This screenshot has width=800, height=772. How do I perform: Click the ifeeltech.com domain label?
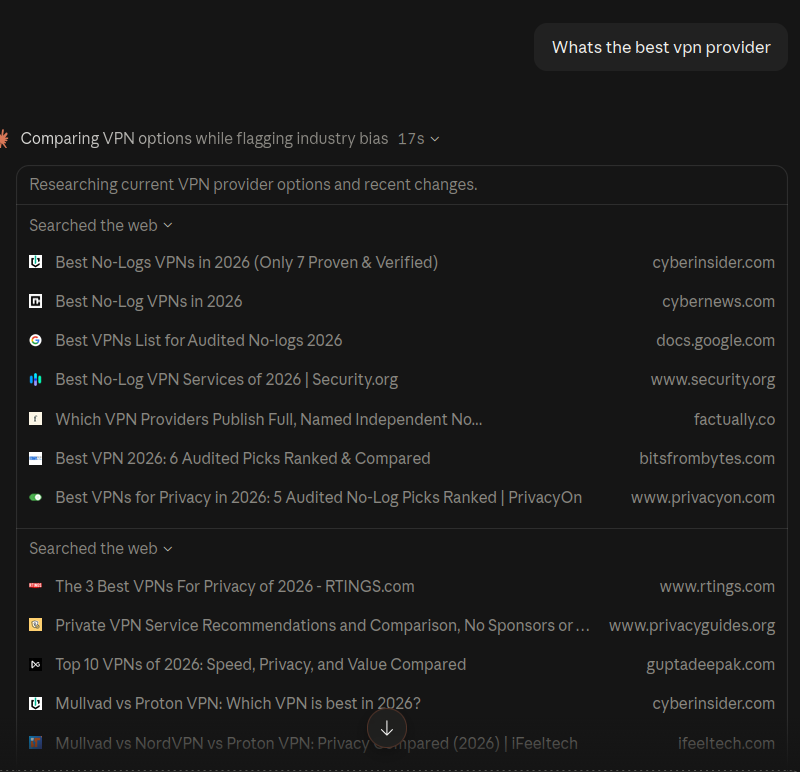(727, 743)
